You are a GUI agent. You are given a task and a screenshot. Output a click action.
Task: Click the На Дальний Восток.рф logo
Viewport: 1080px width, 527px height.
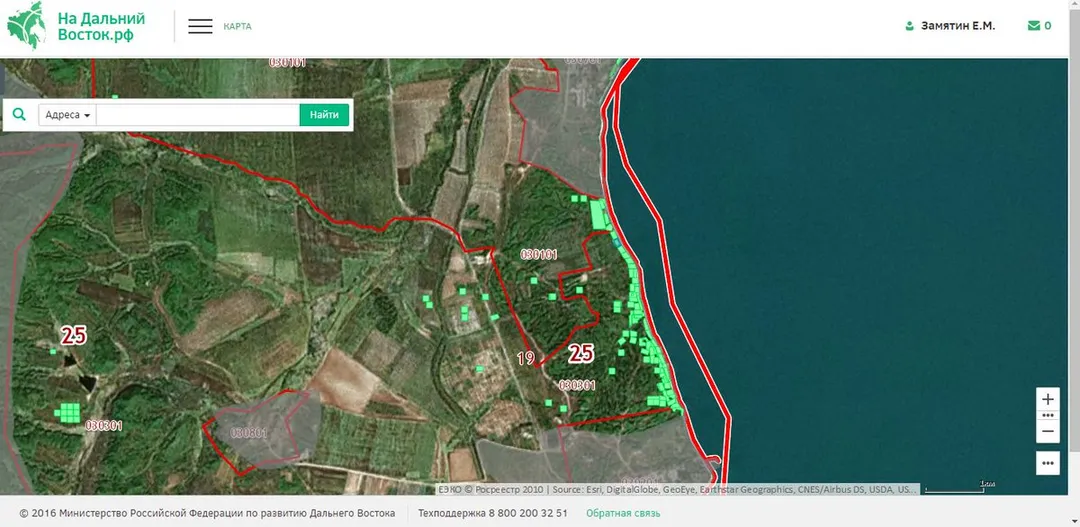click(x=75, y=26)
